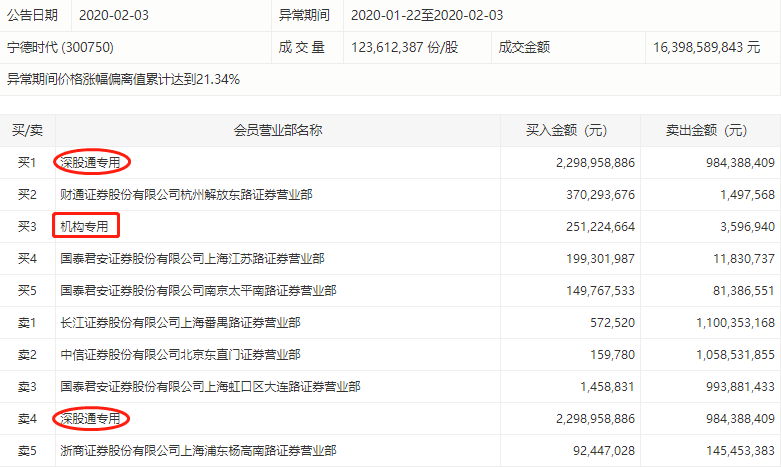The height and width of the screenshot is (468, 781).
Task: Click the value 572,520
Action: 612,323
